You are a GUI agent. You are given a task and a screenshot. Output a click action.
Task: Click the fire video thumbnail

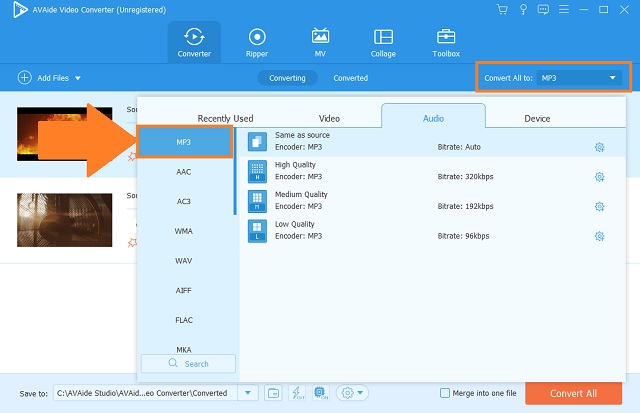coord(64,134)
